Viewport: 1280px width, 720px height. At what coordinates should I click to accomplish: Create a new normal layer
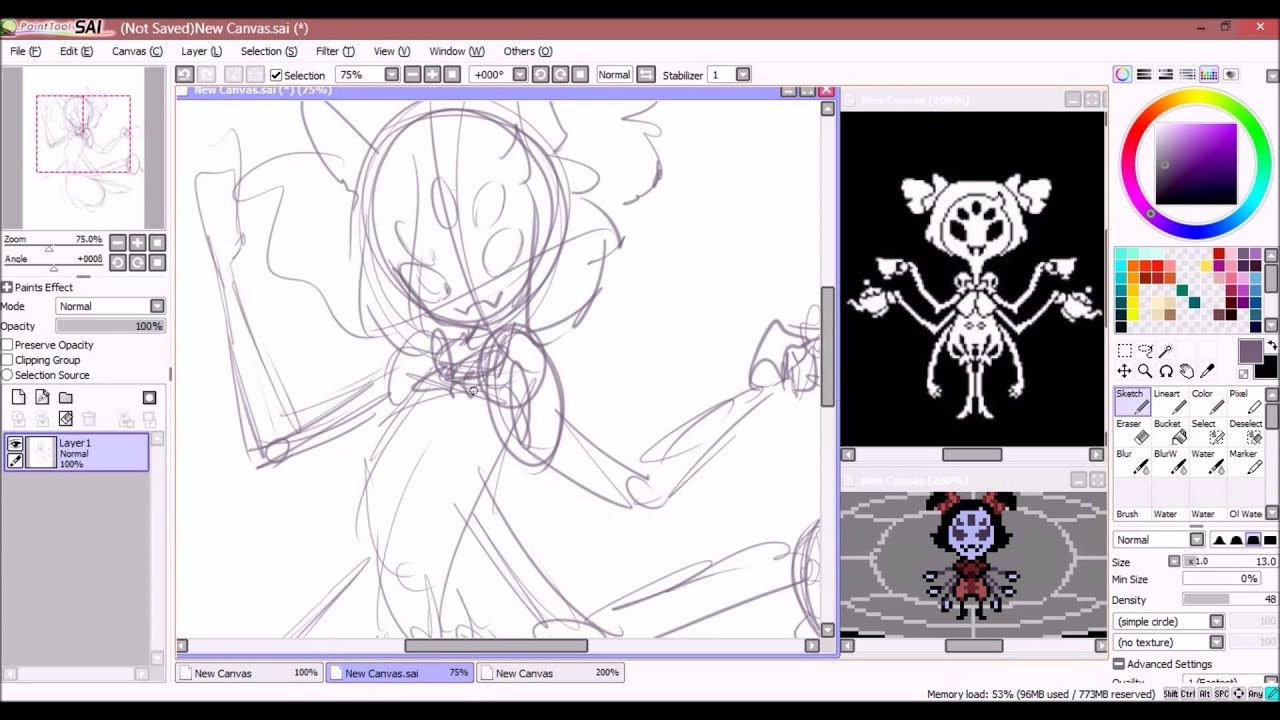19,397
